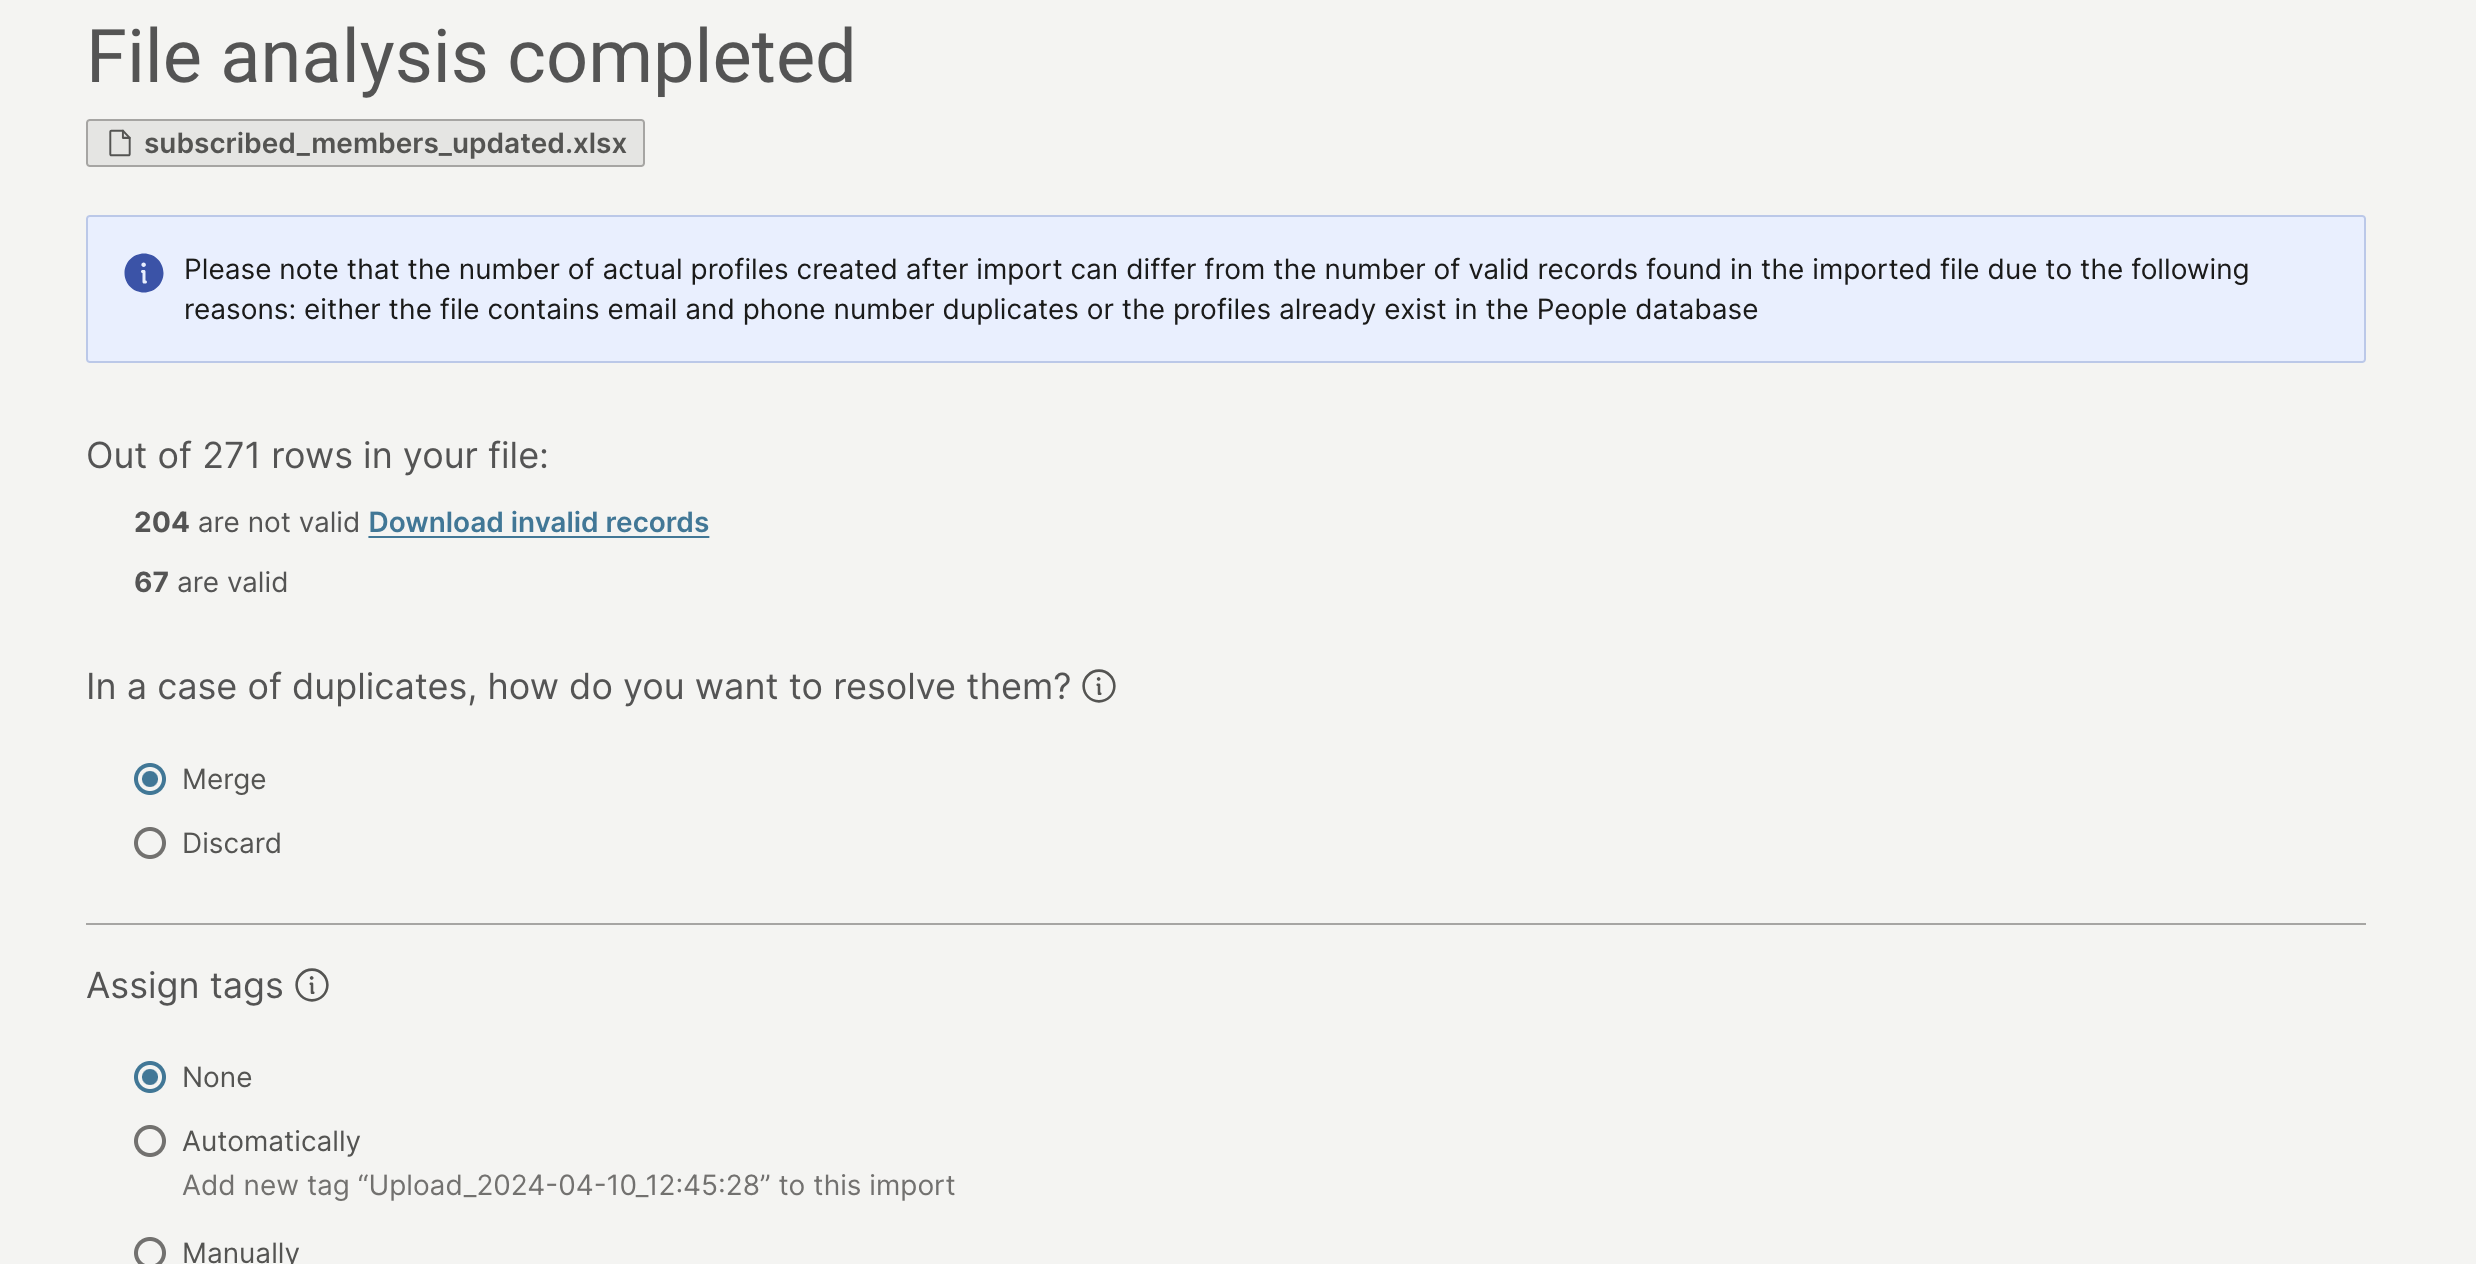Click the subscribed_members_updated.xlsx file name text
Image resolution: width=2476 pixels, height=1274 pixels.
click(385, 144)
